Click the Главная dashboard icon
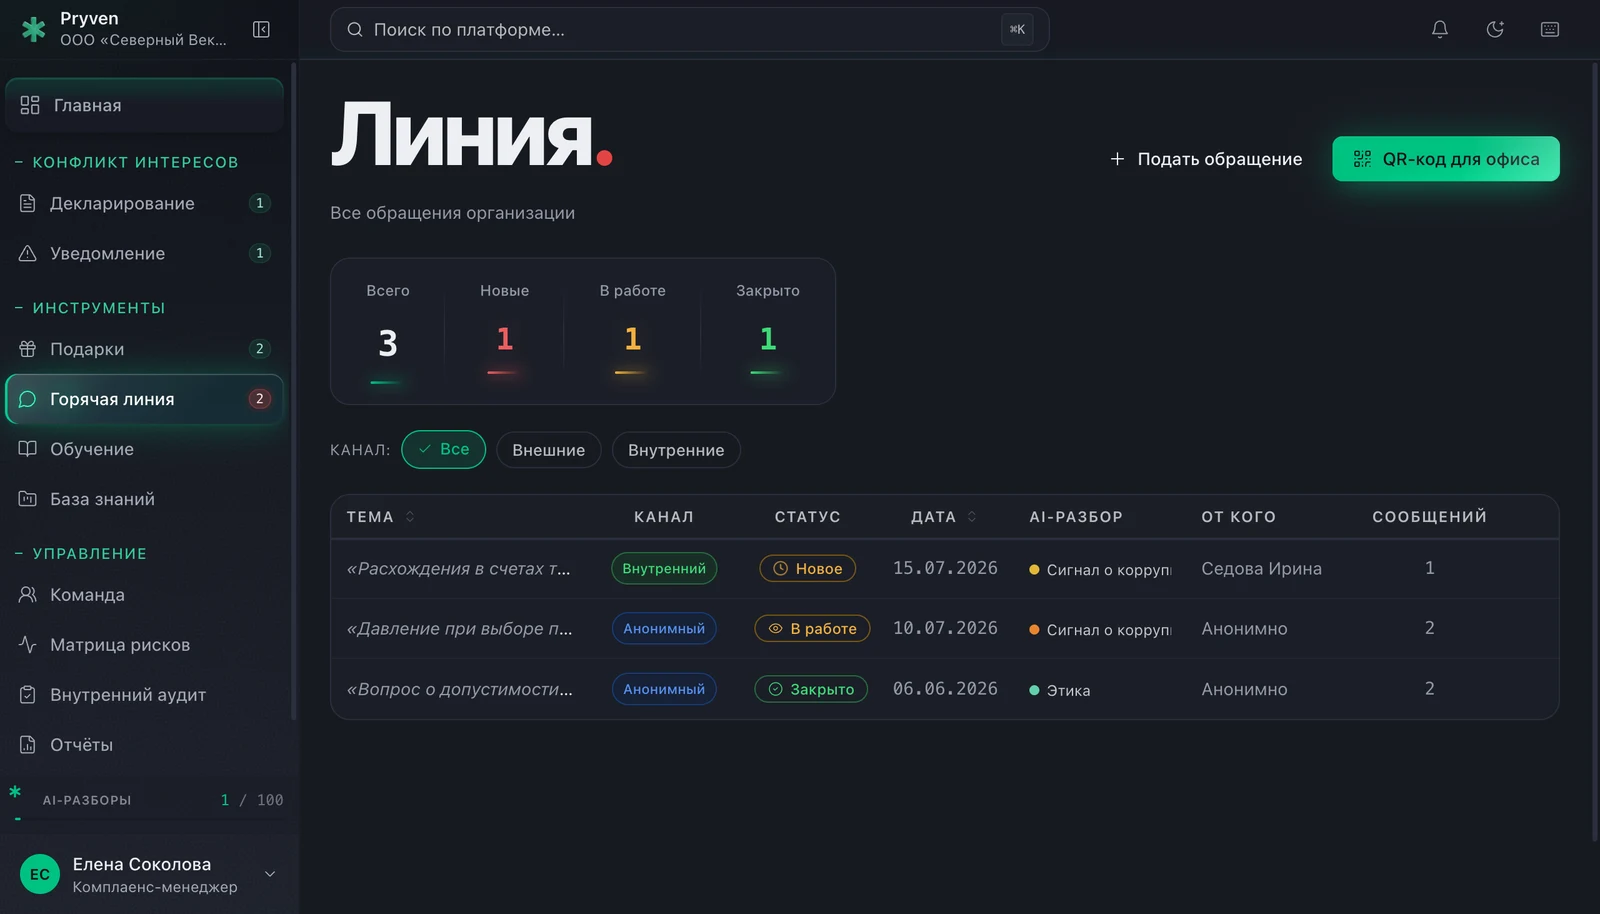 30,105
